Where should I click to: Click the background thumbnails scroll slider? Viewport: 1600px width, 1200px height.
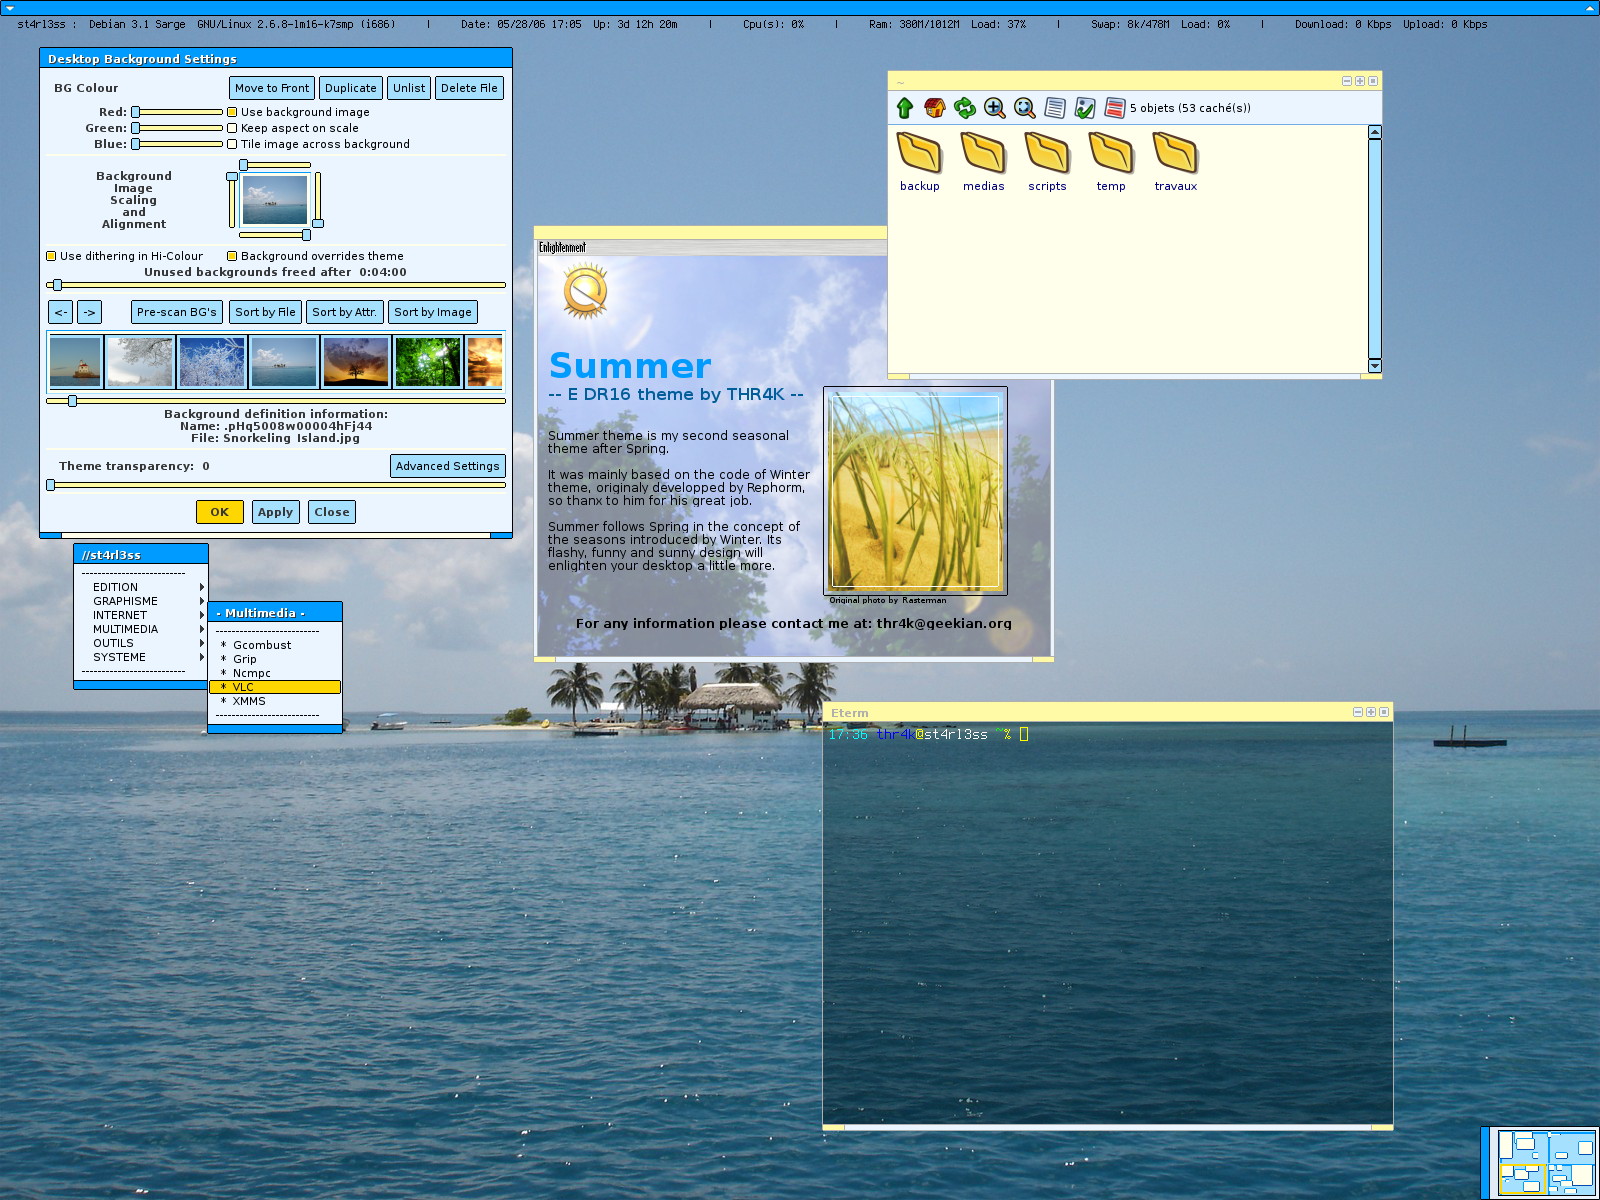[276, 401]
